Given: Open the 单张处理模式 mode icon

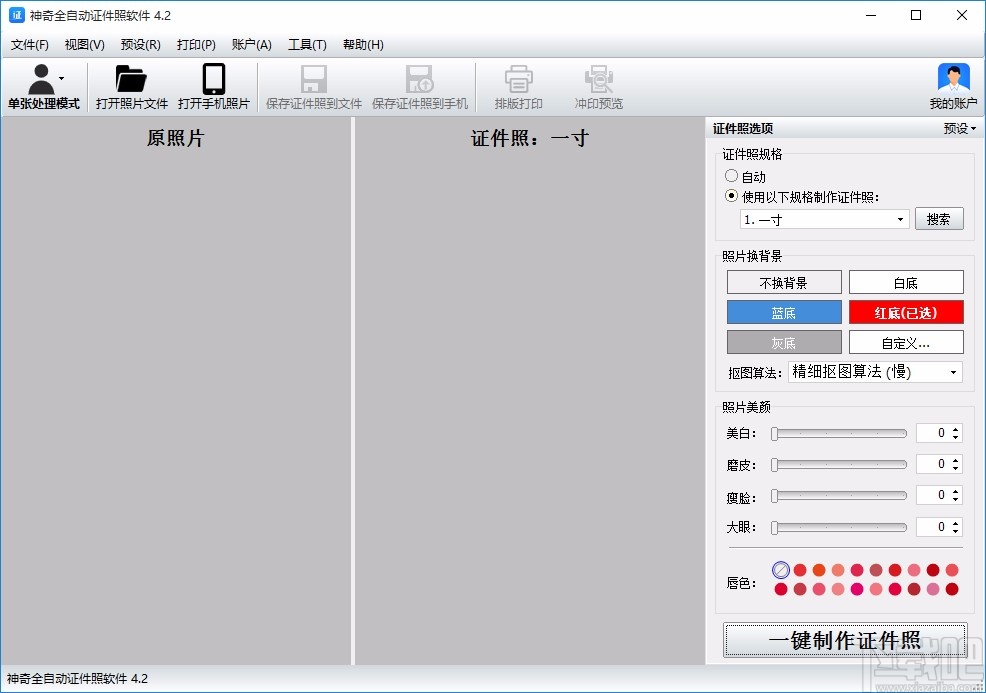Looking at the screenshot, I should tap(42, 80).
